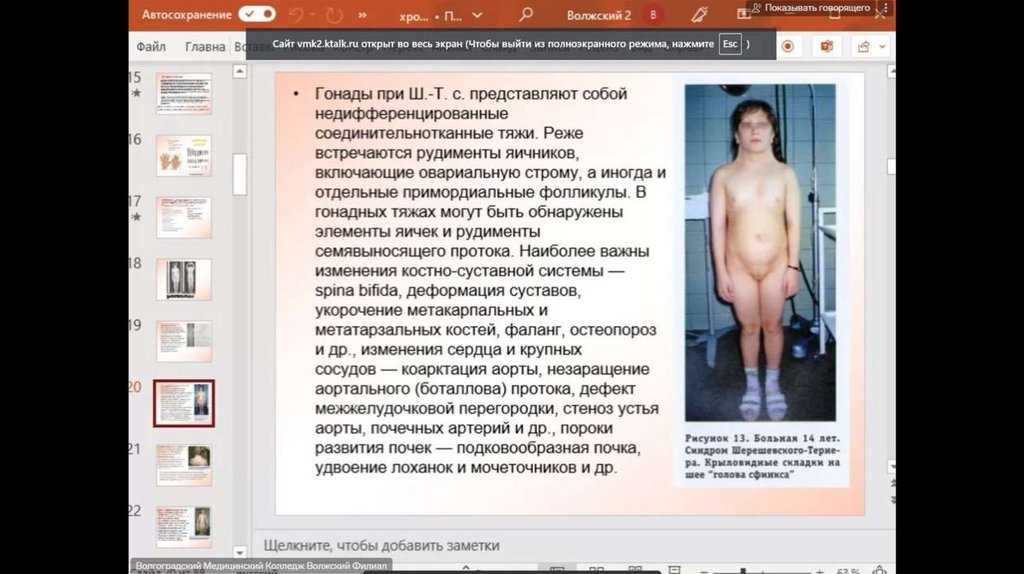Expand the quick access toolbar overflow chevrons
This screenshot has width=1024, height=574.
[362, 16]
